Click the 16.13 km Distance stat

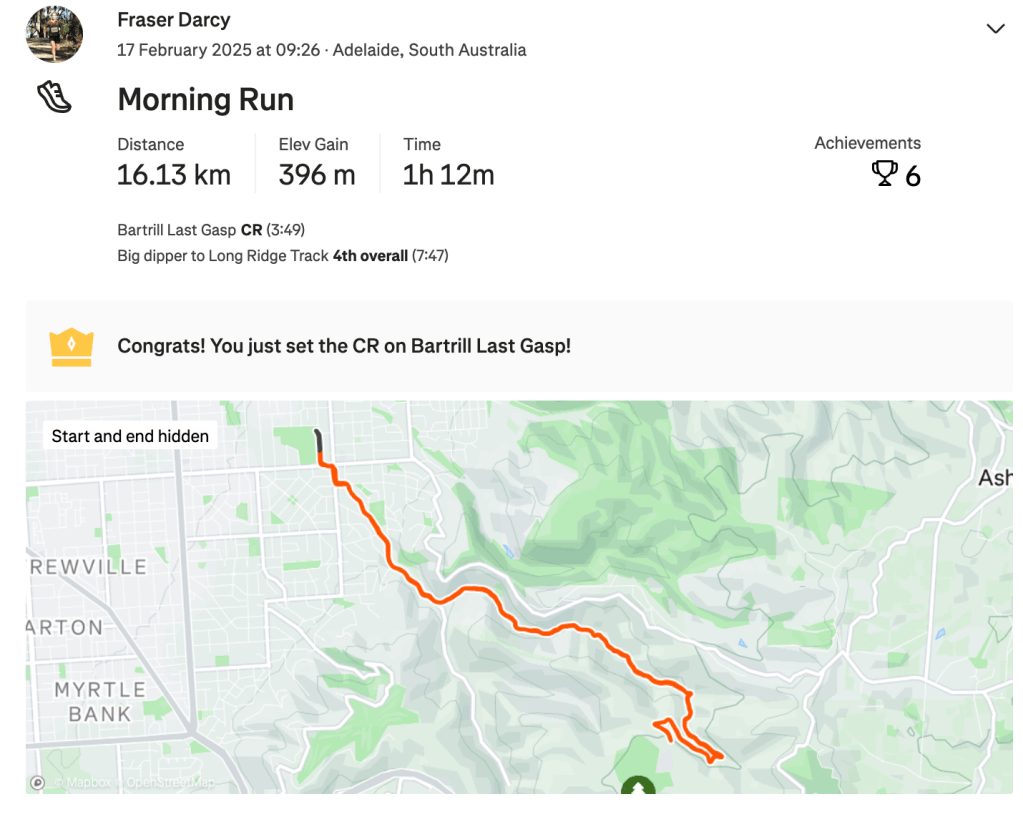174,175
